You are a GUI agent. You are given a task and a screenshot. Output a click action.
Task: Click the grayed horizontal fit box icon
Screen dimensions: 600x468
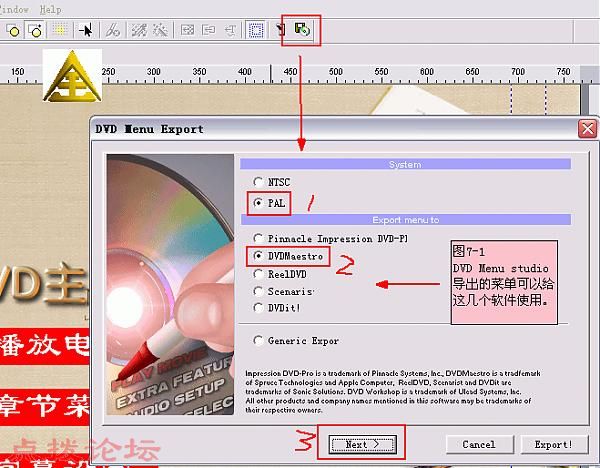[208, 30]
